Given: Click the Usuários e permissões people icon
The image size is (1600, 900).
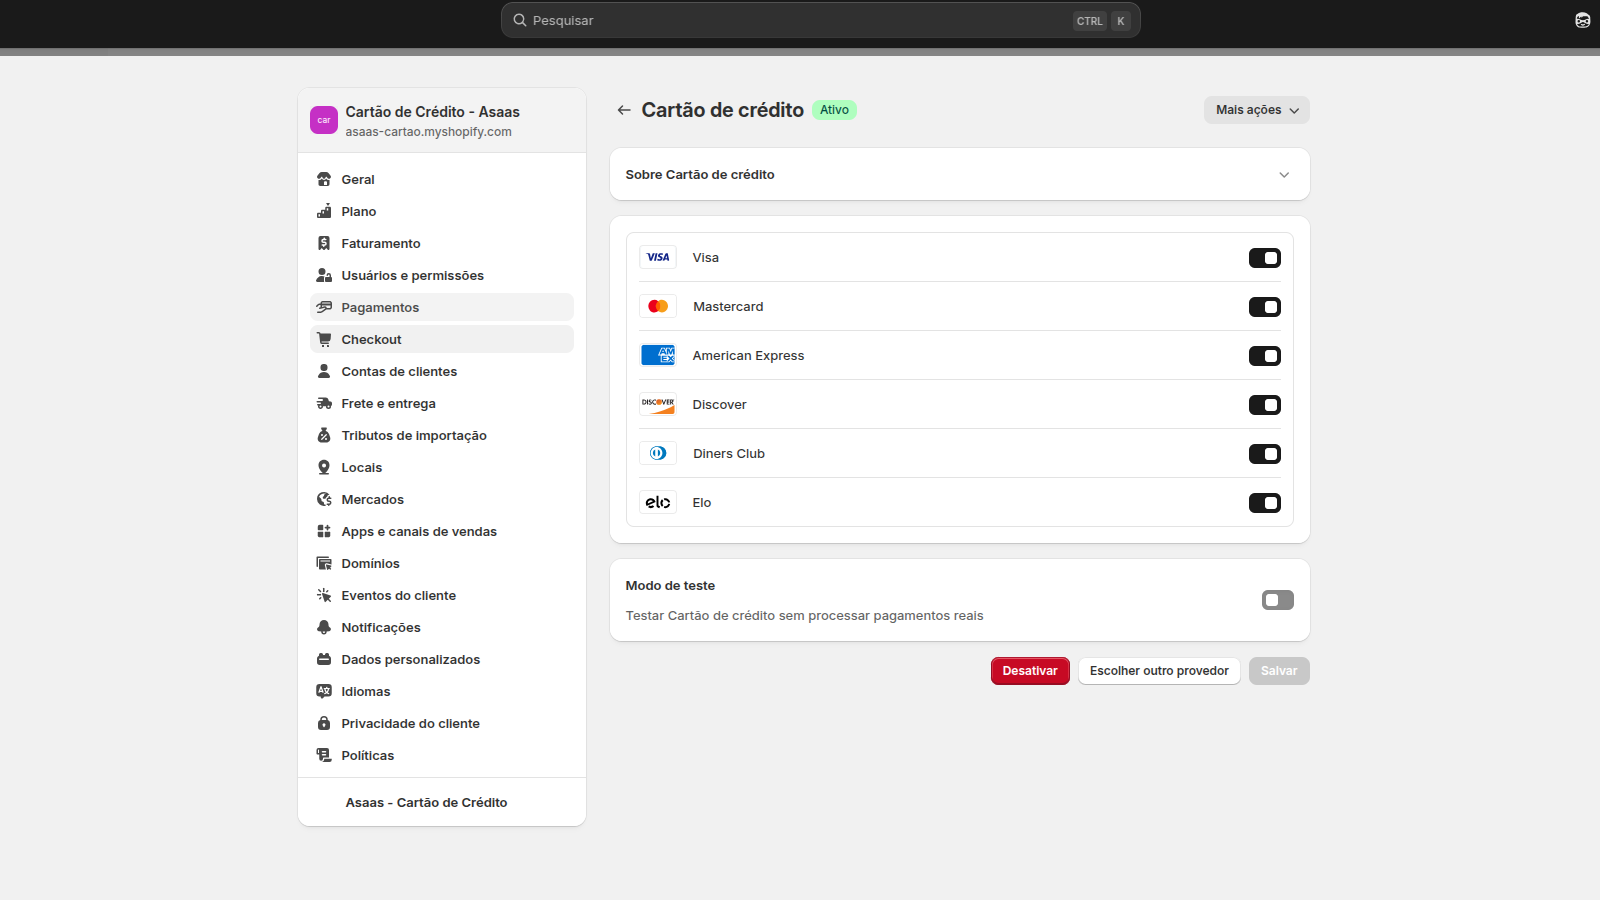Looking at the screenshot, I should click(x=324, y=275).
